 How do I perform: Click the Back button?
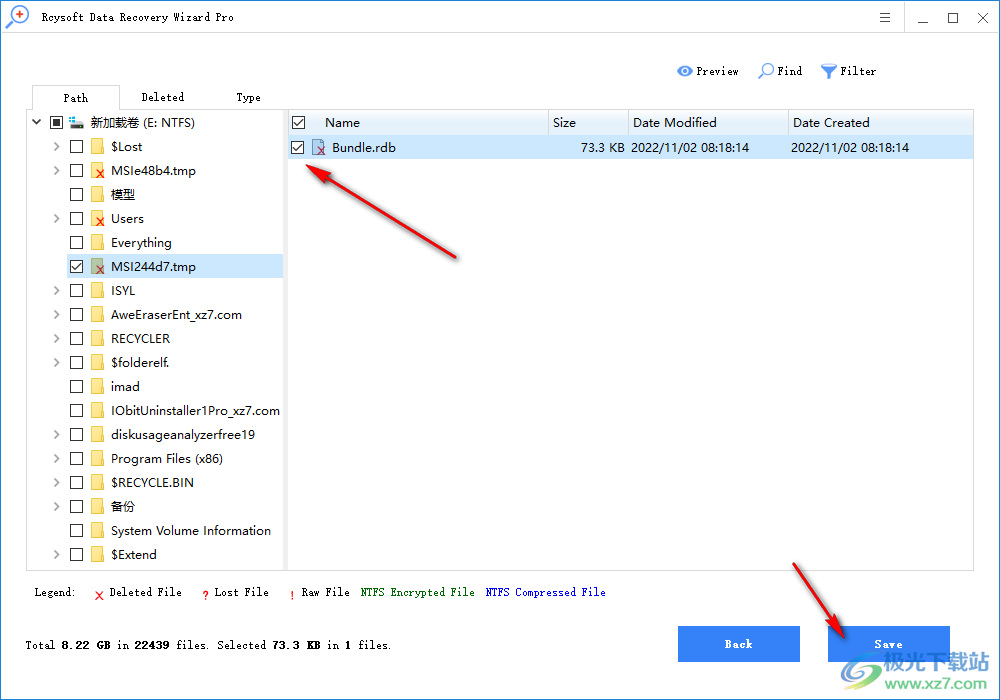coord(739,644)
